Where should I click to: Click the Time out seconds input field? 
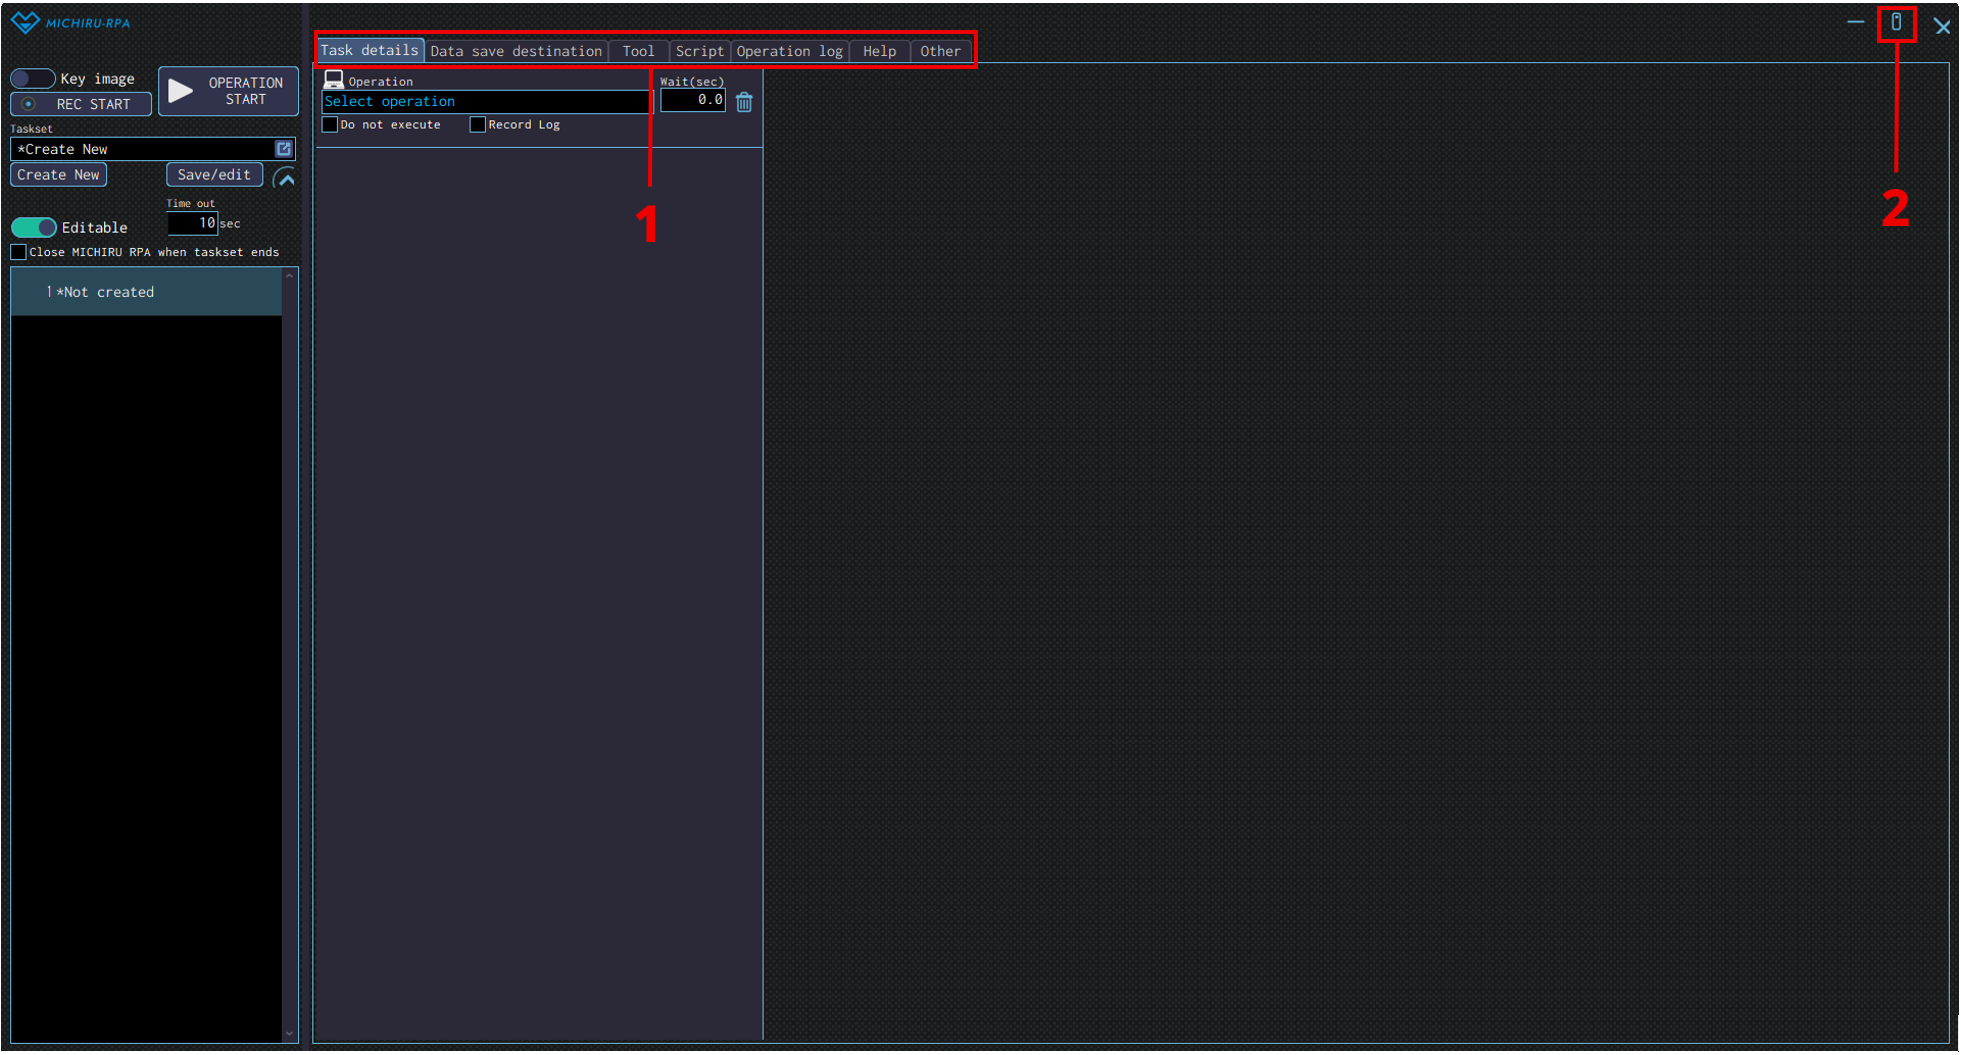tap(192, 223)
